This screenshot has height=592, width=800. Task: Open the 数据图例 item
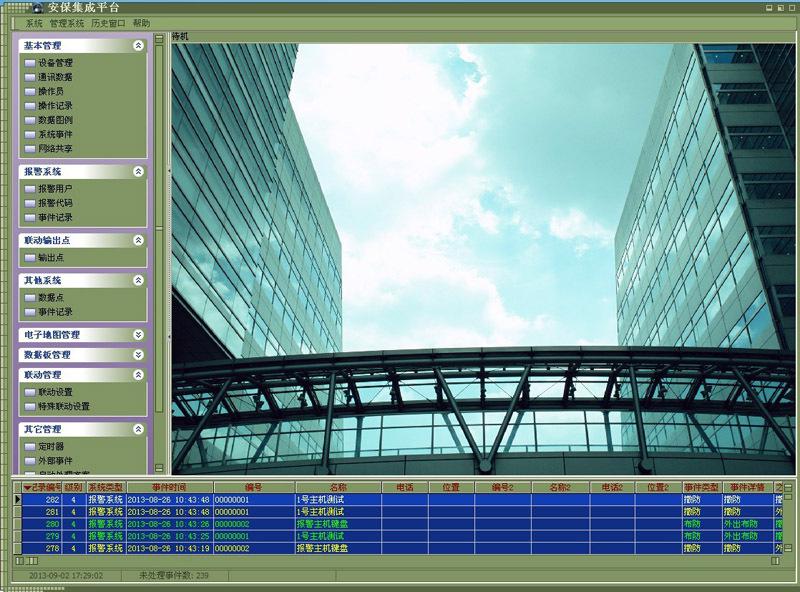click(55, 120)
